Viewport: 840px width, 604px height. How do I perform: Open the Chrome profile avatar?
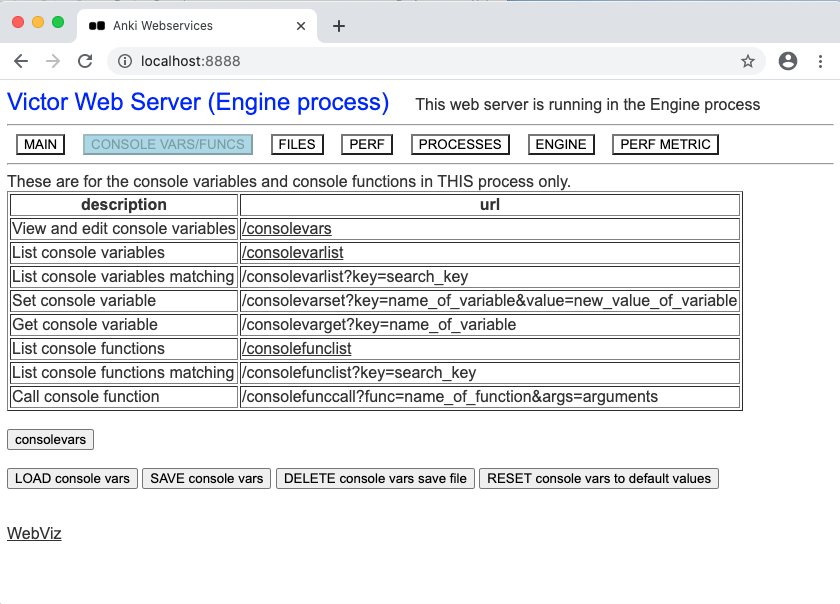pyautogui.click(x=787, y=61)
